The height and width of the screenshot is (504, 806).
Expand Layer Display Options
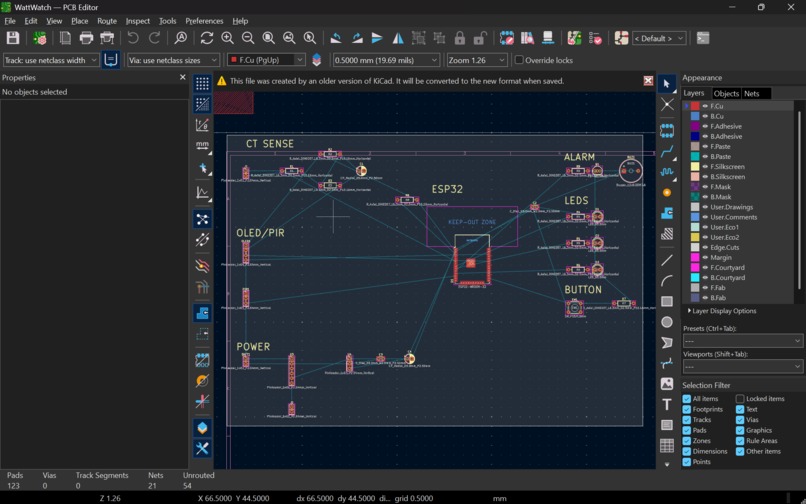coord(722,311)
